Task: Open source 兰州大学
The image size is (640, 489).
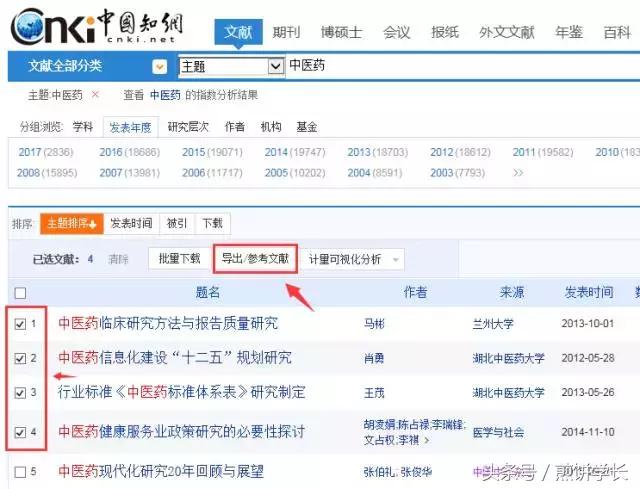Action: coord(493,324)
